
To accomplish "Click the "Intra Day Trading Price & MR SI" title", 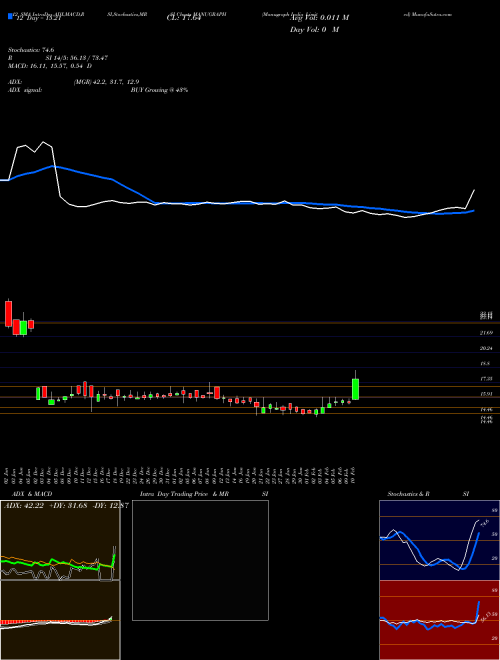I will 206,494.
